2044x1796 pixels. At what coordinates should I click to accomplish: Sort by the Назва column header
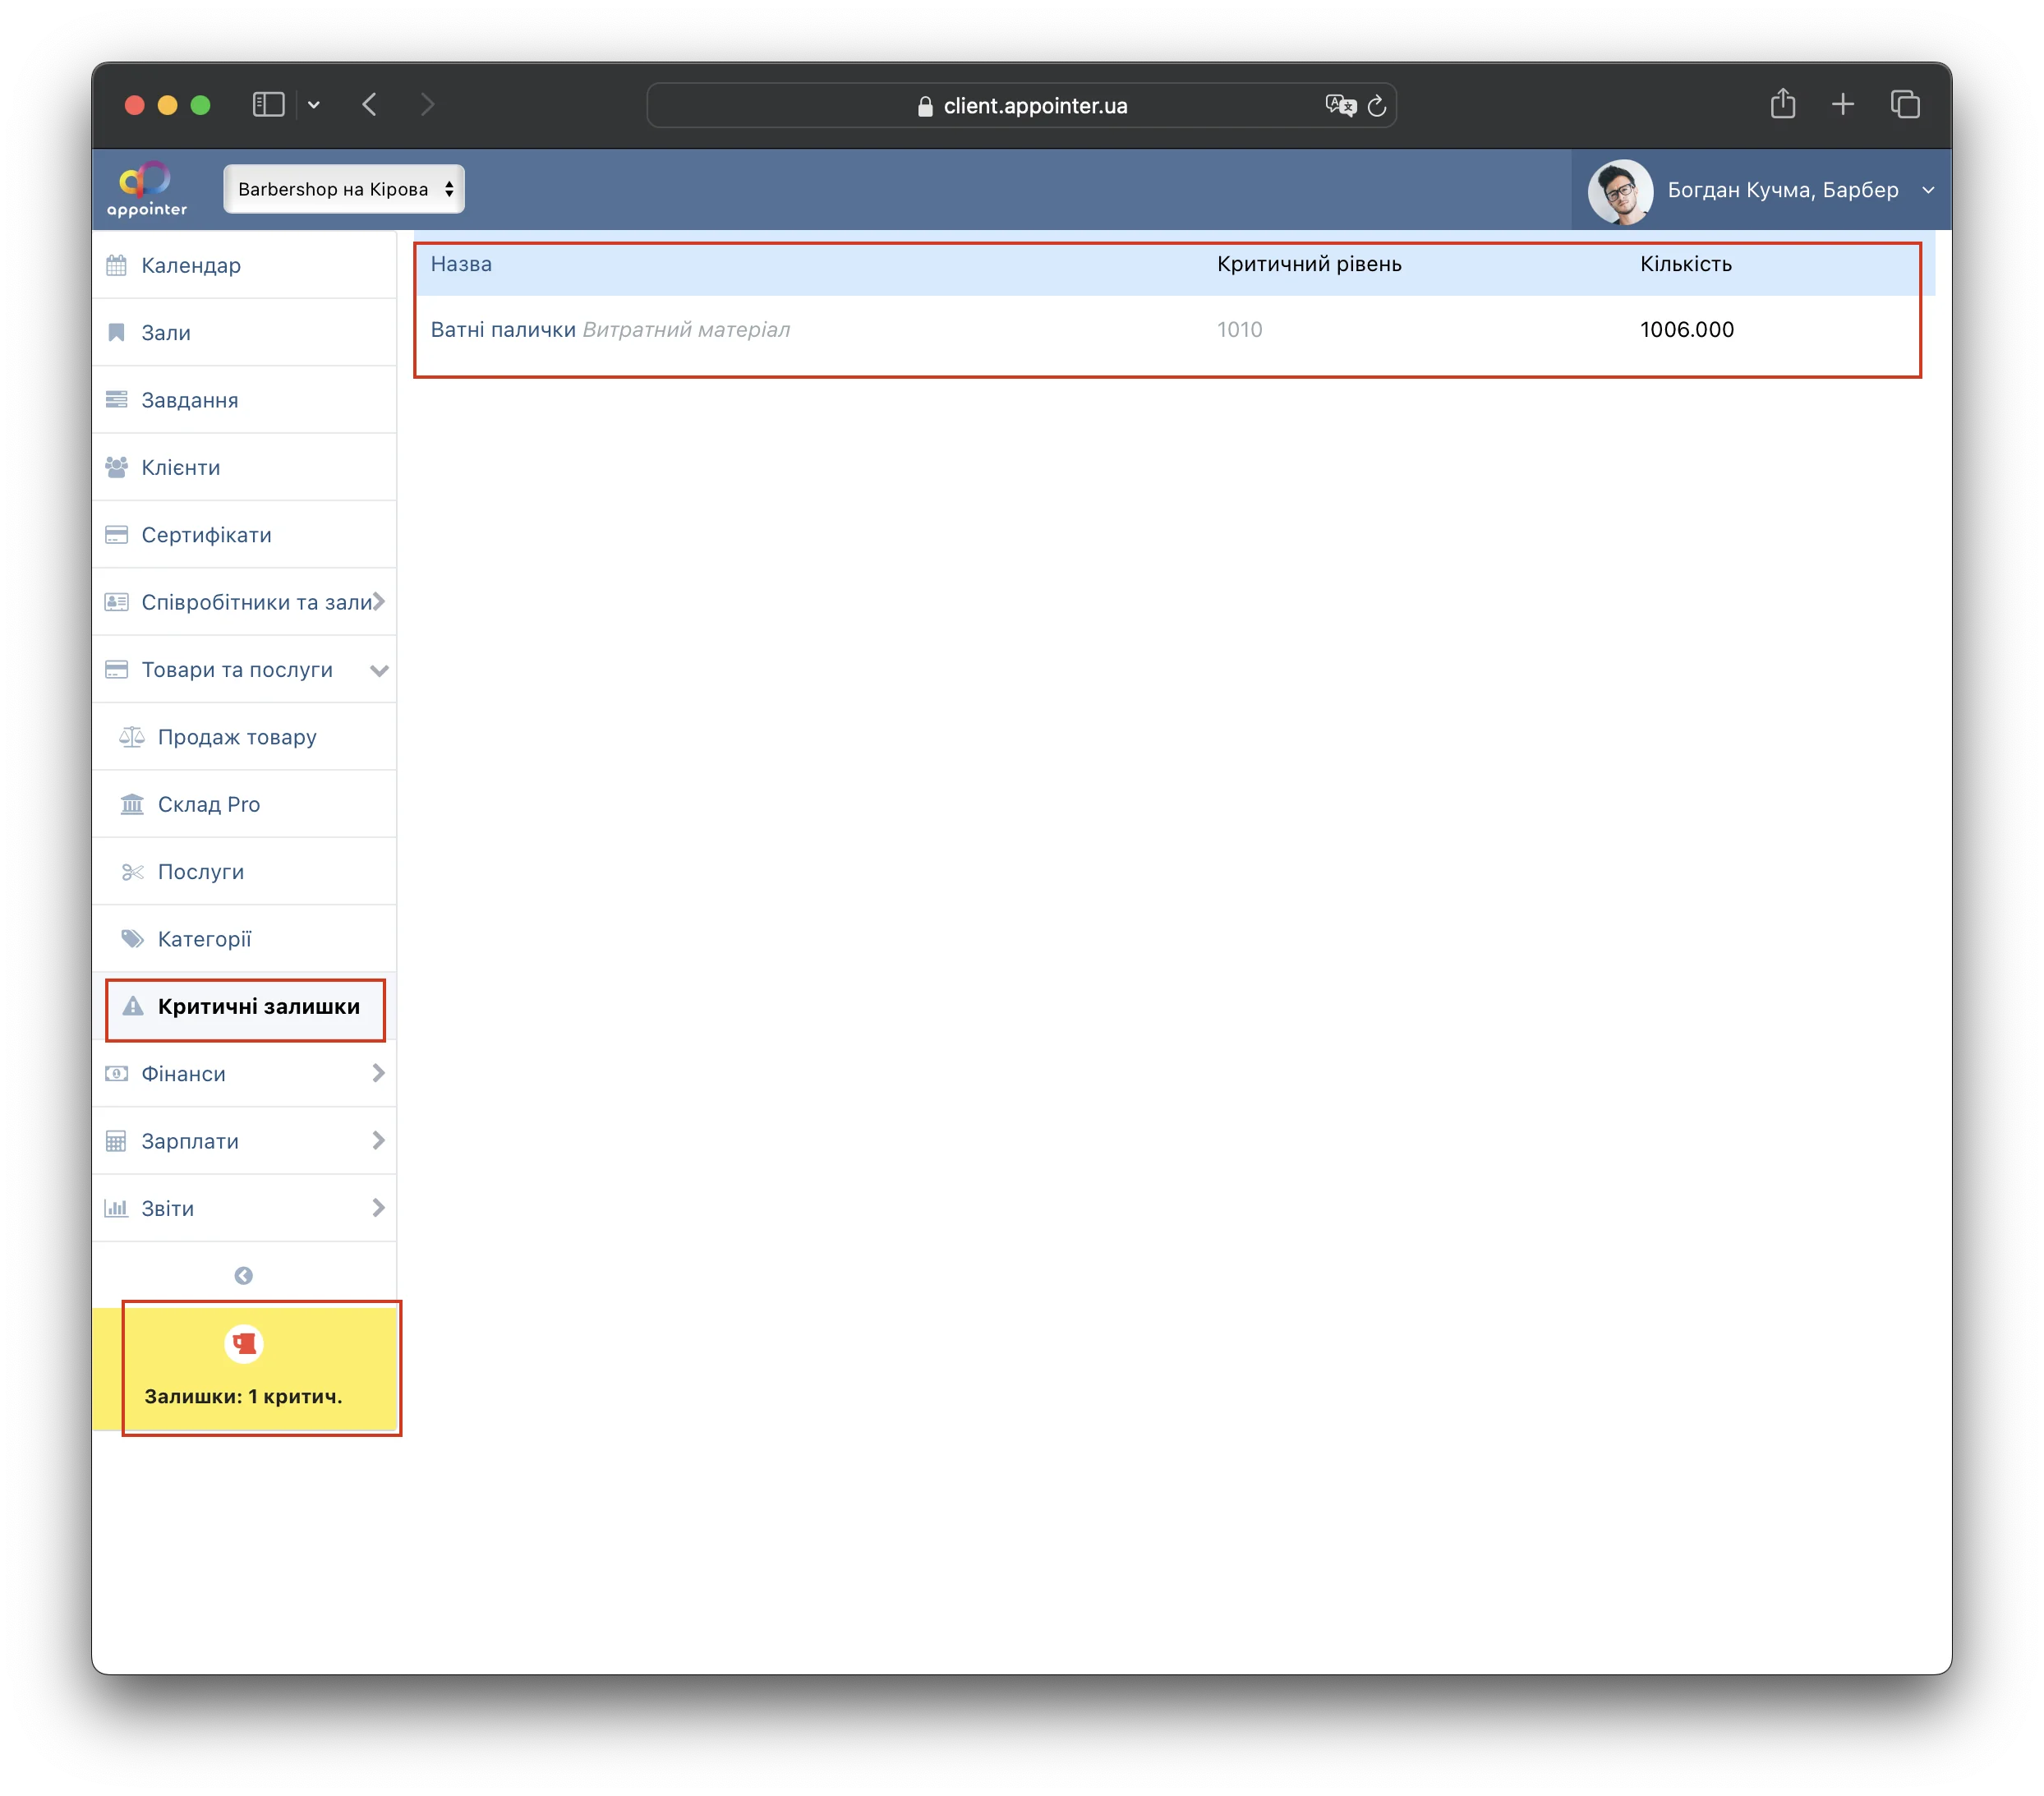pos(461,264)
